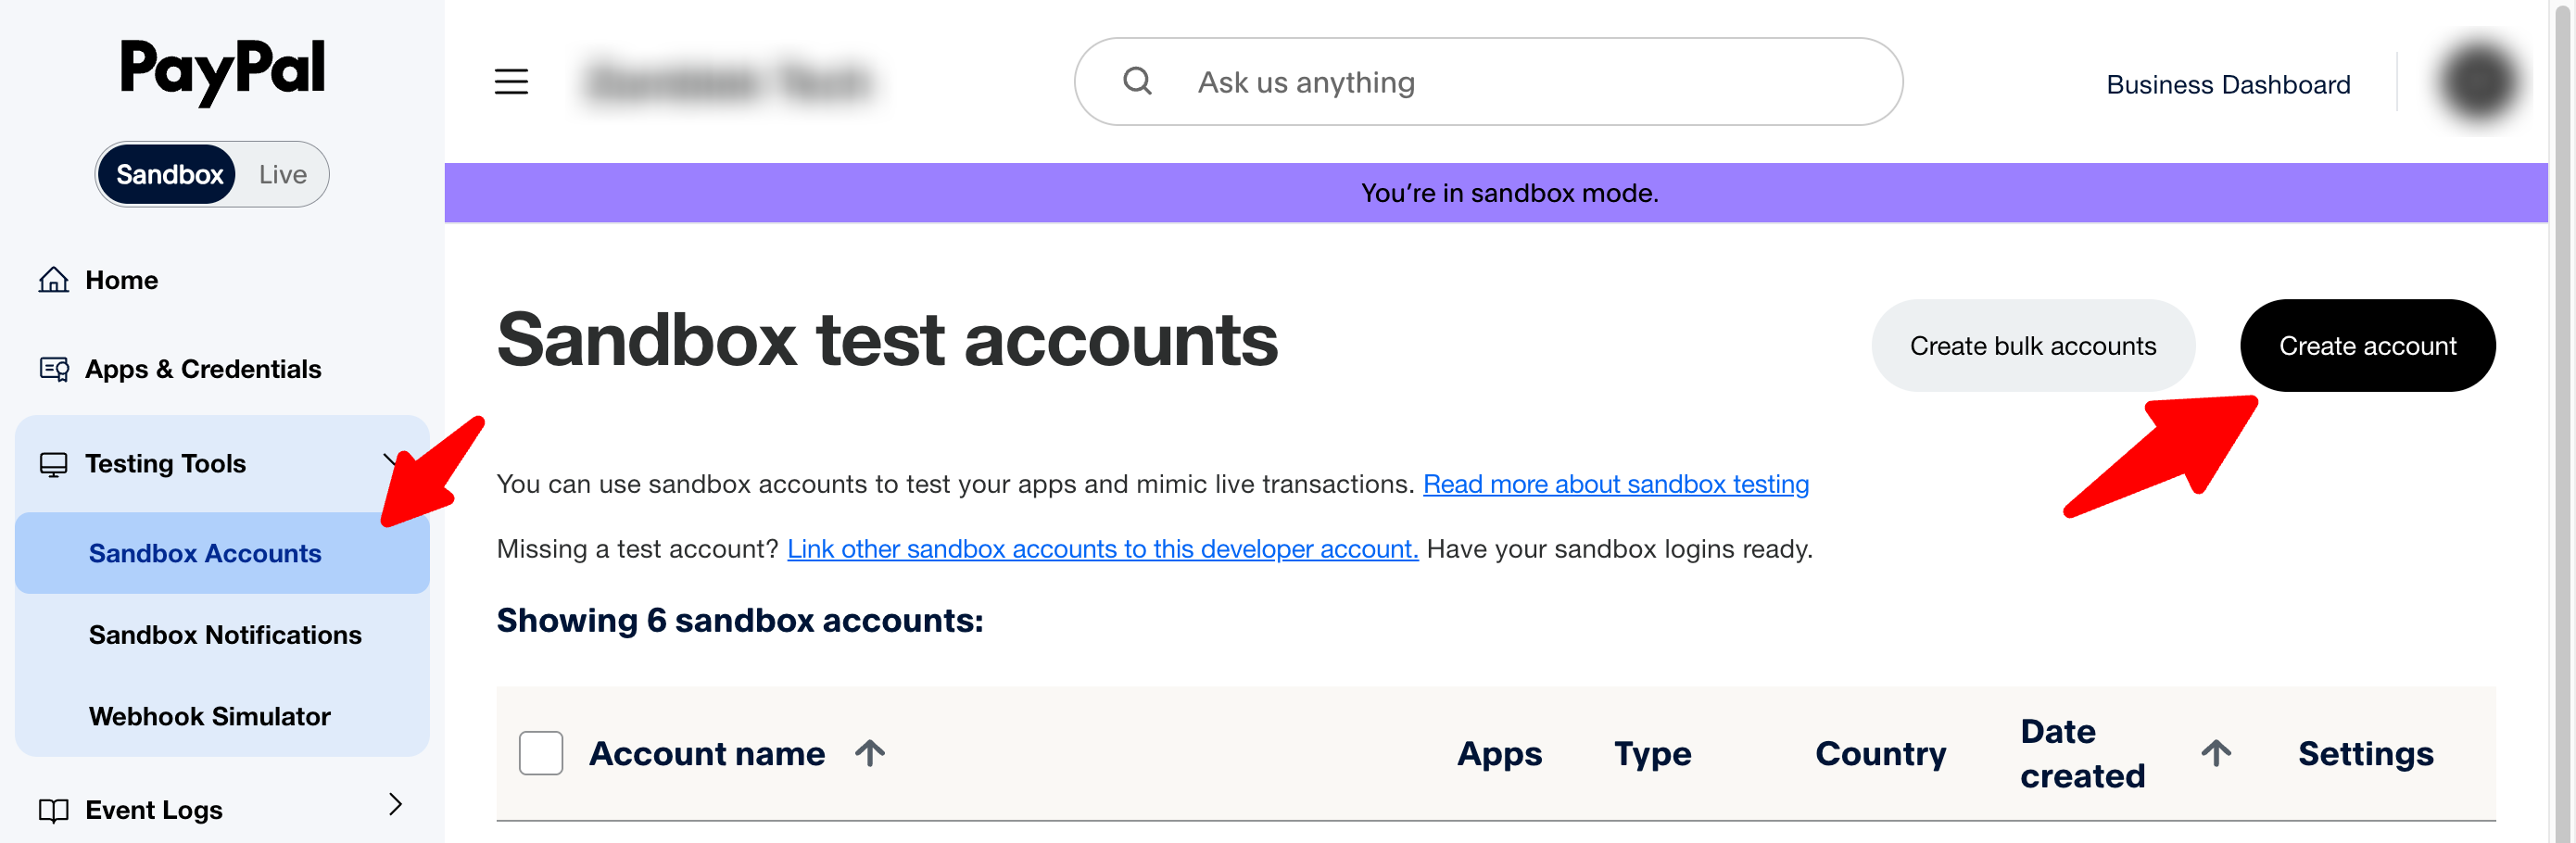Select the Sandbox environment toggle

[x=169, y=174]
